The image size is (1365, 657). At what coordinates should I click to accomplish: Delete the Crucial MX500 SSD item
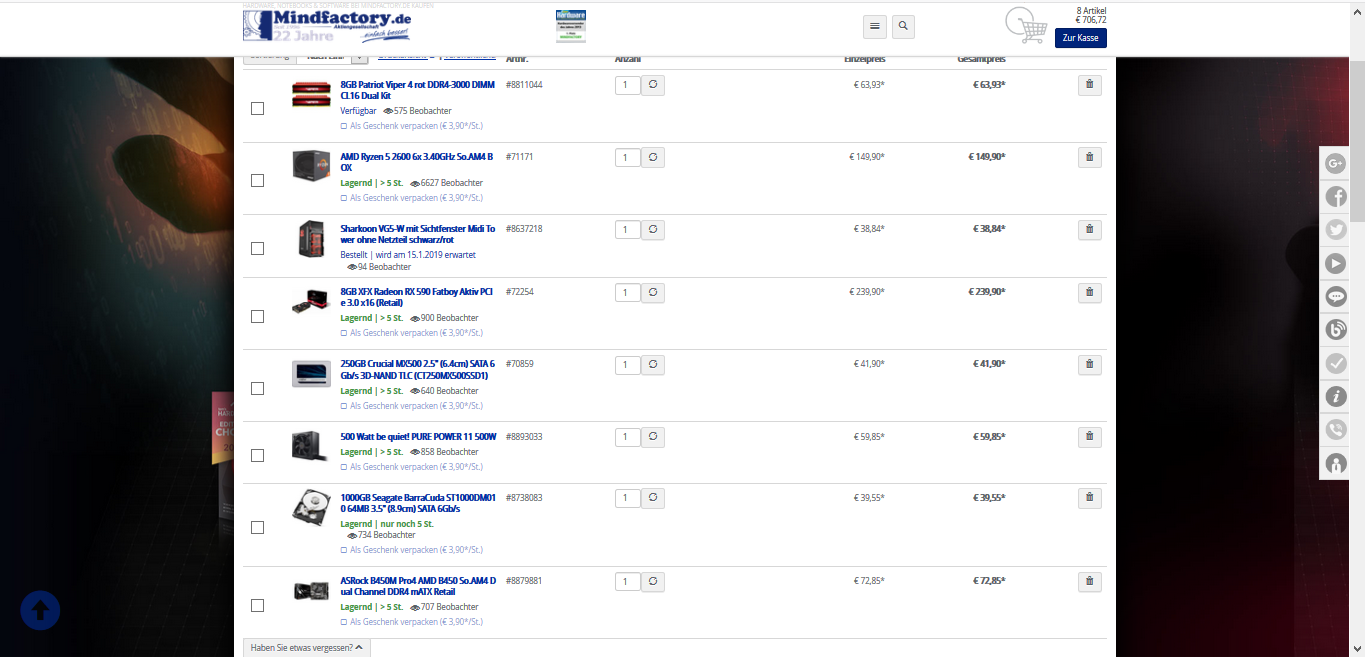[x=1090, y=364]
